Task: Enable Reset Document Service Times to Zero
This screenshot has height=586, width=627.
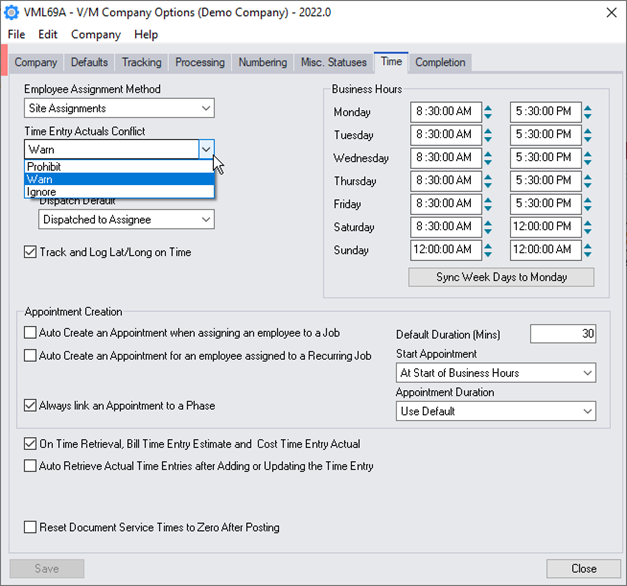Action: [30, 527]
